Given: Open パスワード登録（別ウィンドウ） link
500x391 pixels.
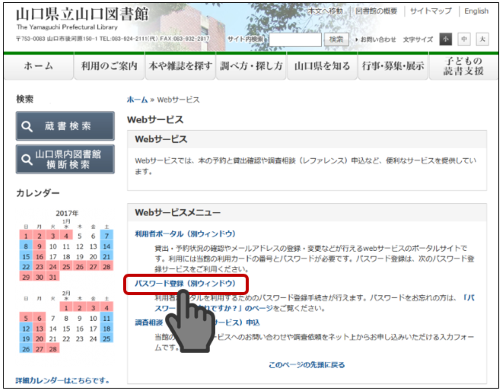Looking at the screenshot, I should (x=185, y=284).
